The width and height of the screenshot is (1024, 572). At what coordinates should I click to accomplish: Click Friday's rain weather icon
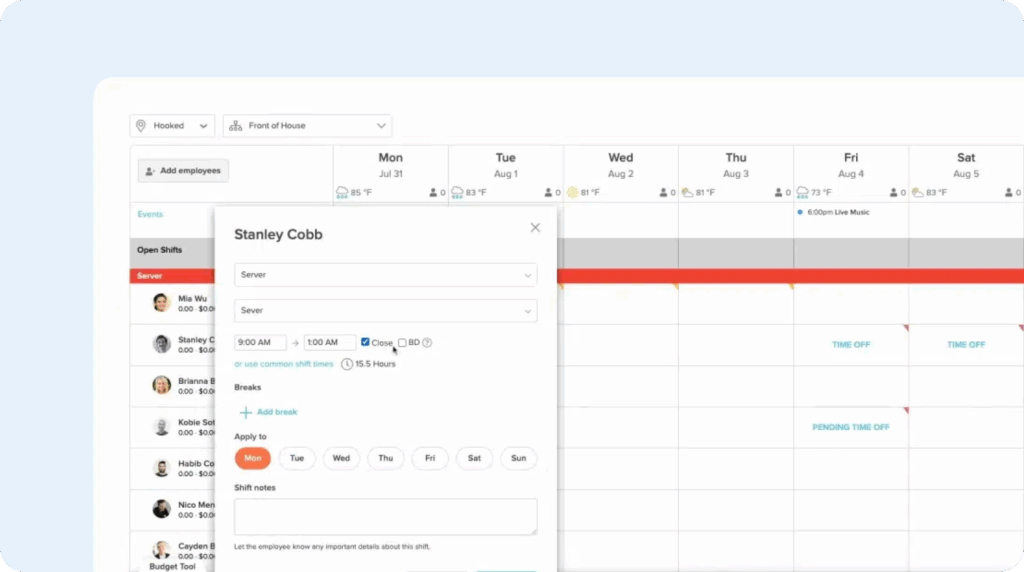[803, 192]
